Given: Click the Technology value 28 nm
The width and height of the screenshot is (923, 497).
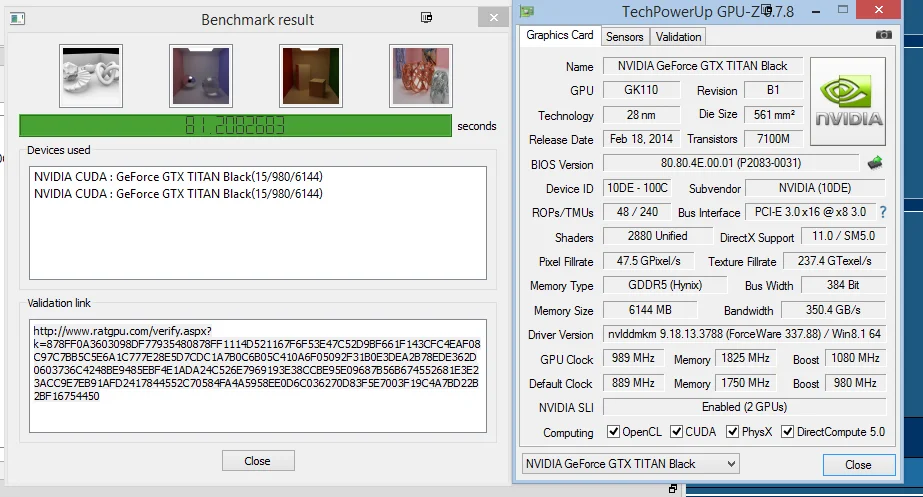Looking at the screenshot, I should (641, 115).
